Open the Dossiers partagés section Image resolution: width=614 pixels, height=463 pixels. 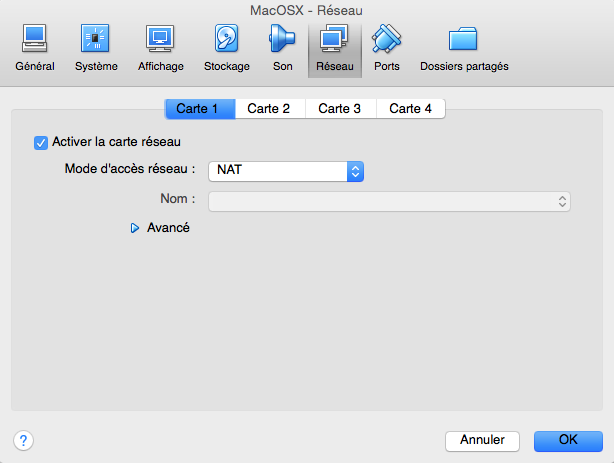coord(464,49)
